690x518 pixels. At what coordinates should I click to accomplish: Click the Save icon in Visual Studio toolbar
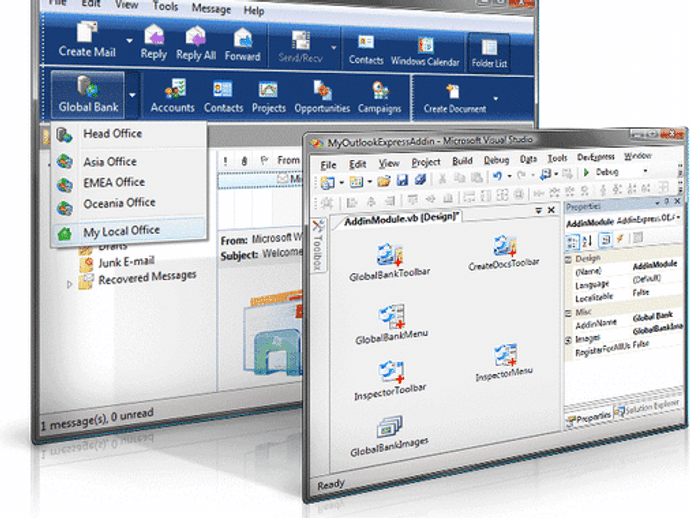point(402,180)
